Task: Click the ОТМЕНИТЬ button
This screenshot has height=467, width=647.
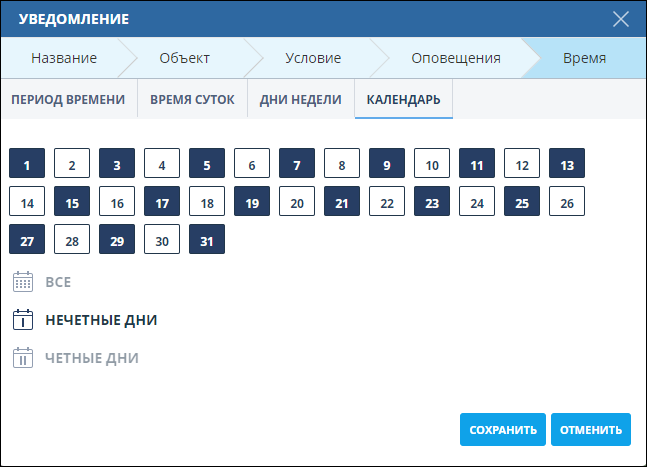Action: point(591,429)
